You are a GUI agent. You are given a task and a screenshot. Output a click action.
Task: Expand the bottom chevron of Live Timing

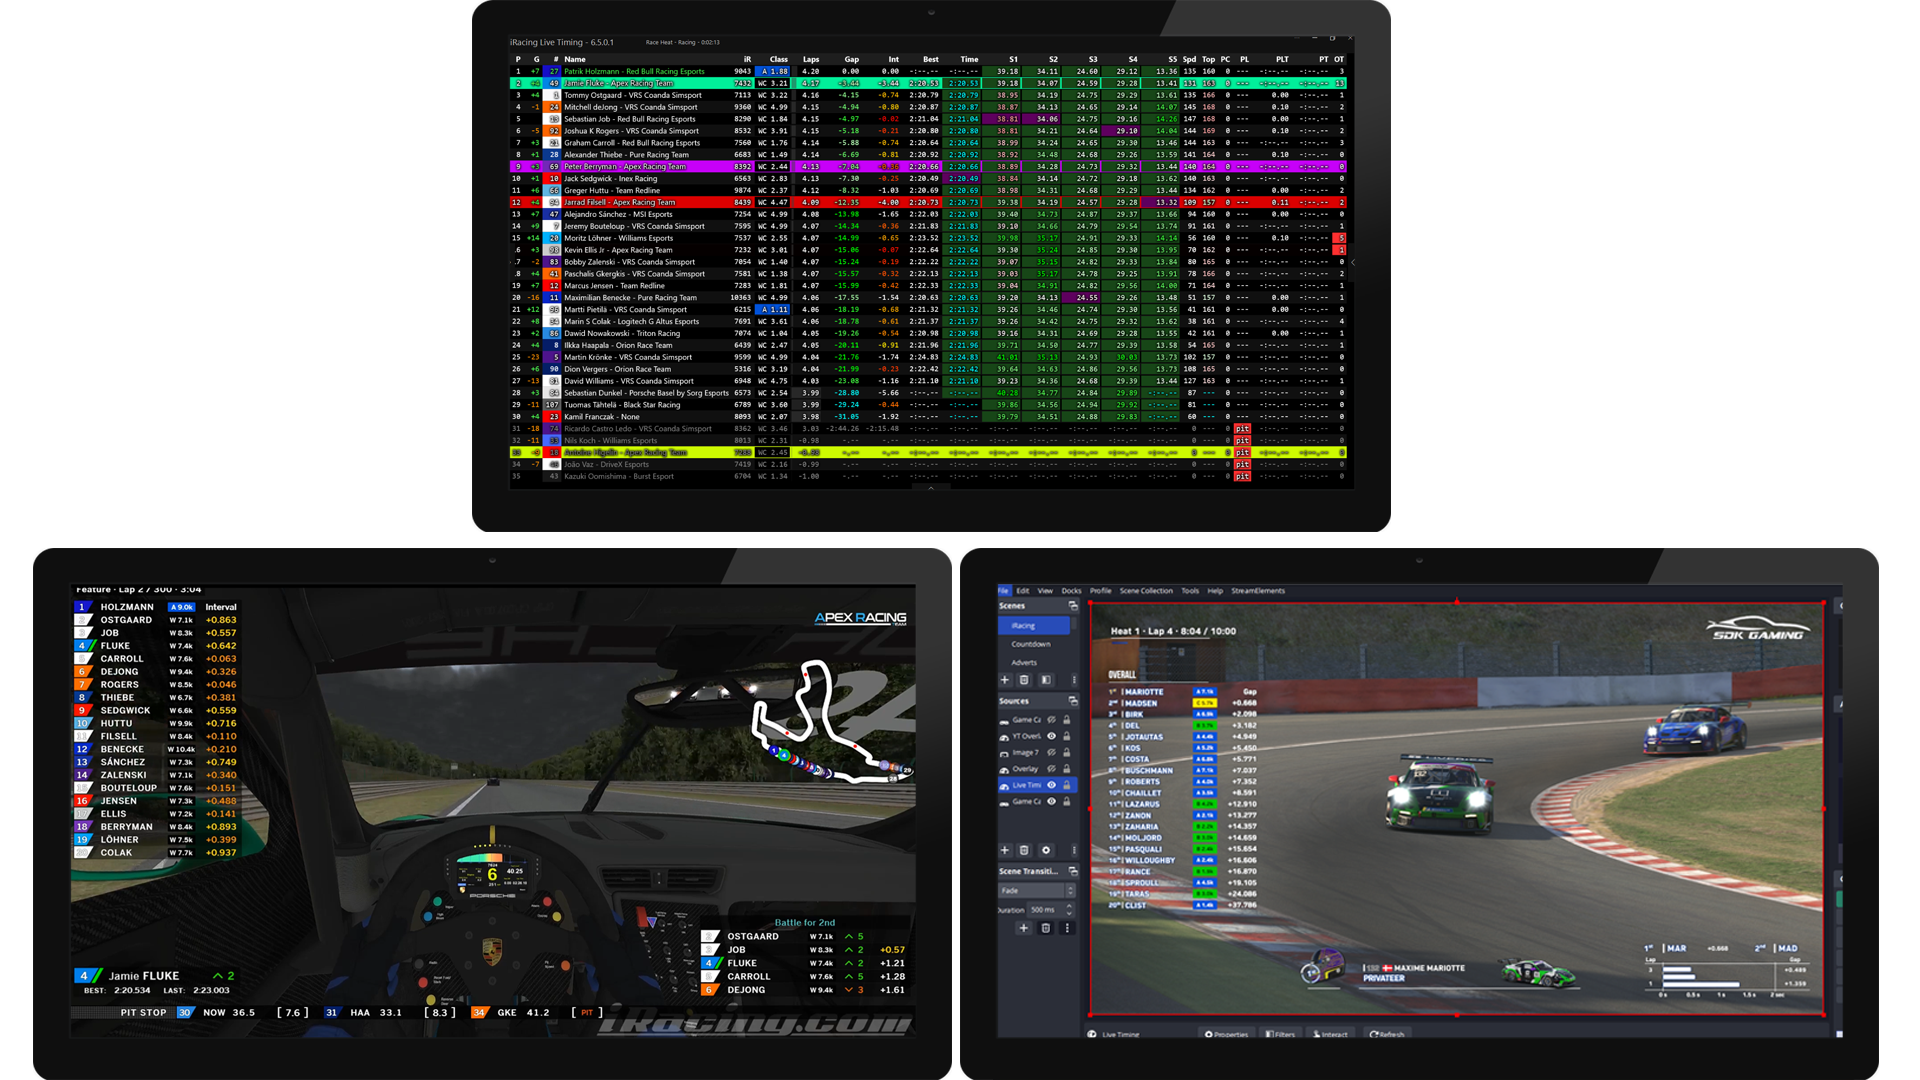pos(931,487)
